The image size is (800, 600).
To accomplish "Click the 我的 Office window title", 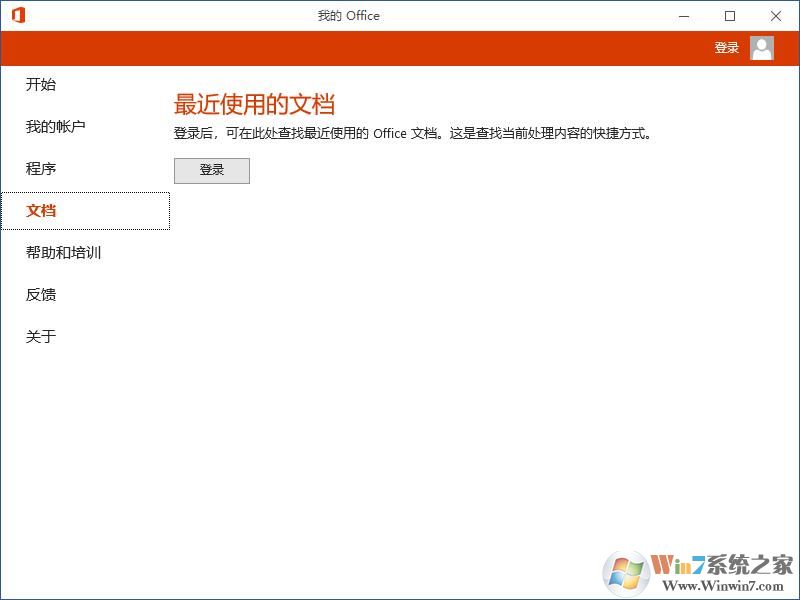I will coord(348,16).
